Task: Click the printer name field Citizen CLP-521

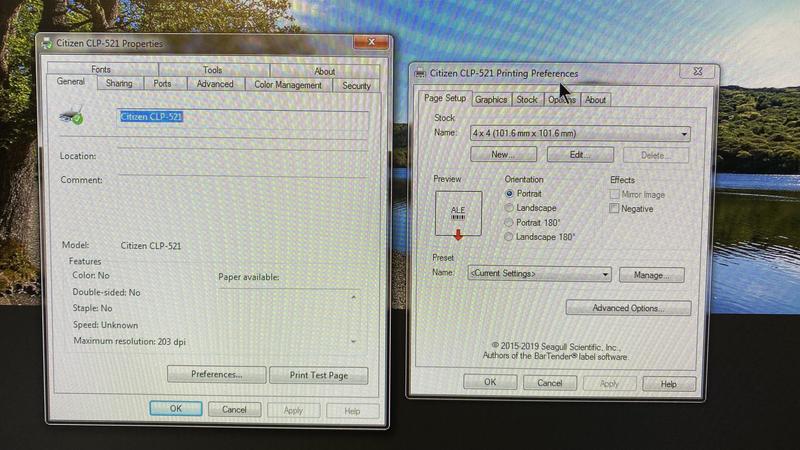Action: point(242,117)
